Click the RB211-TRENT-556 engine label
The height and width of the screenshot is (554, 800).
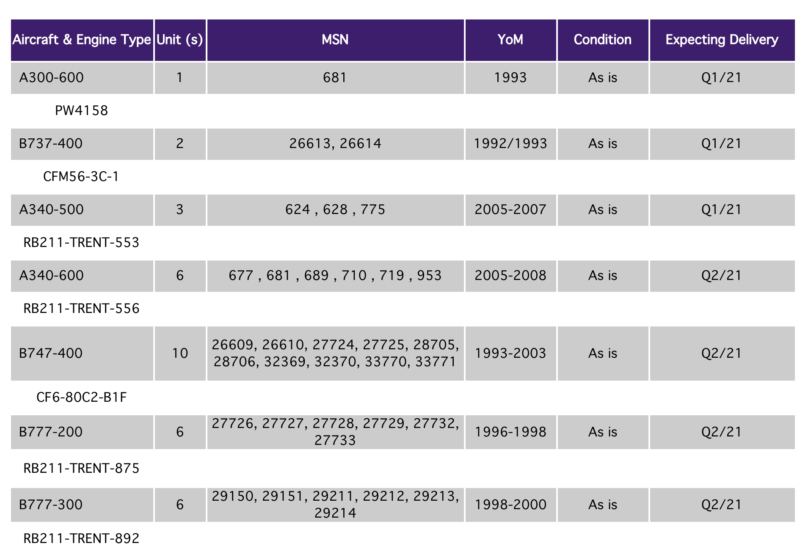[82, 309]
